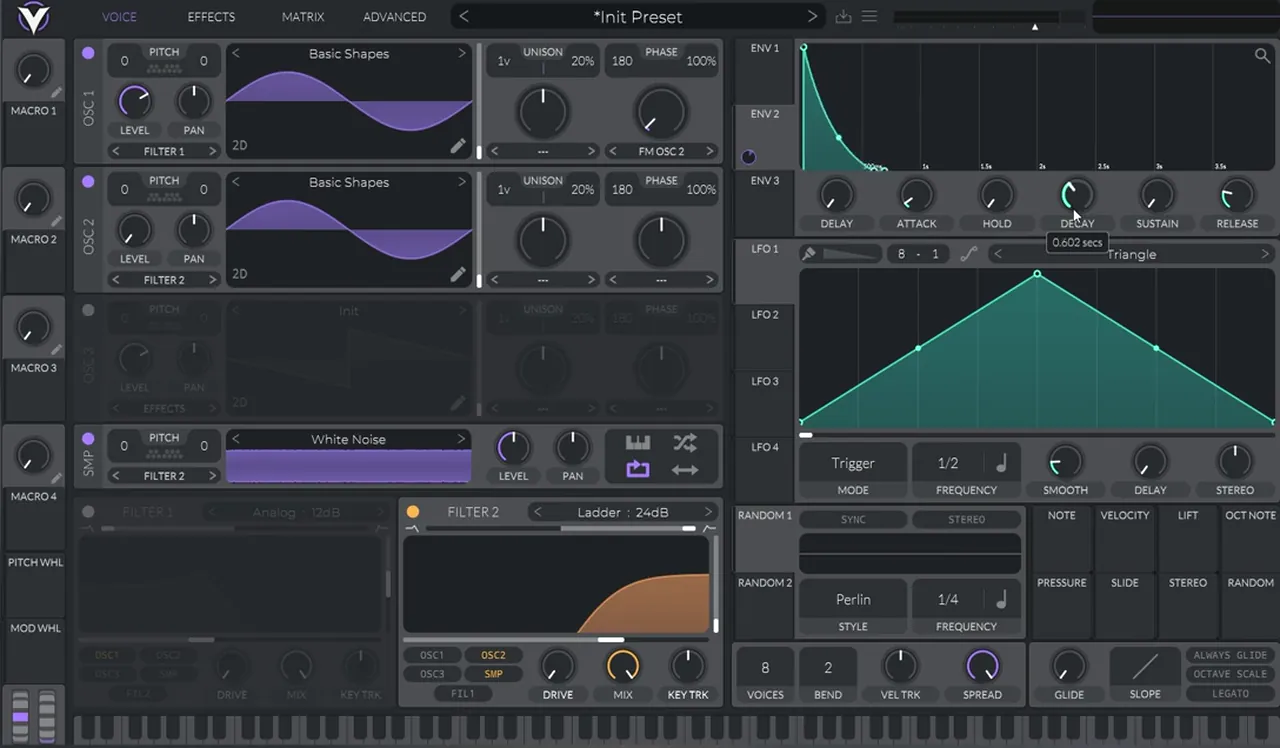Toggle sample loop icon
The height and width of the screenshot is (748, 1280).
click(x=638, y=470)
